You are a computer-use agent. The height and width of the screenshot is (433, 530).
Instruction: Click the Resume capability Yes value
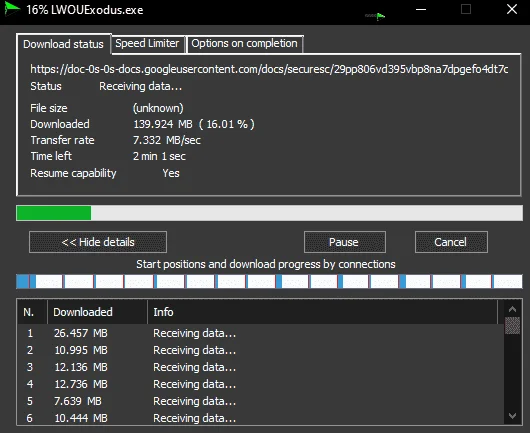[171, 173]
